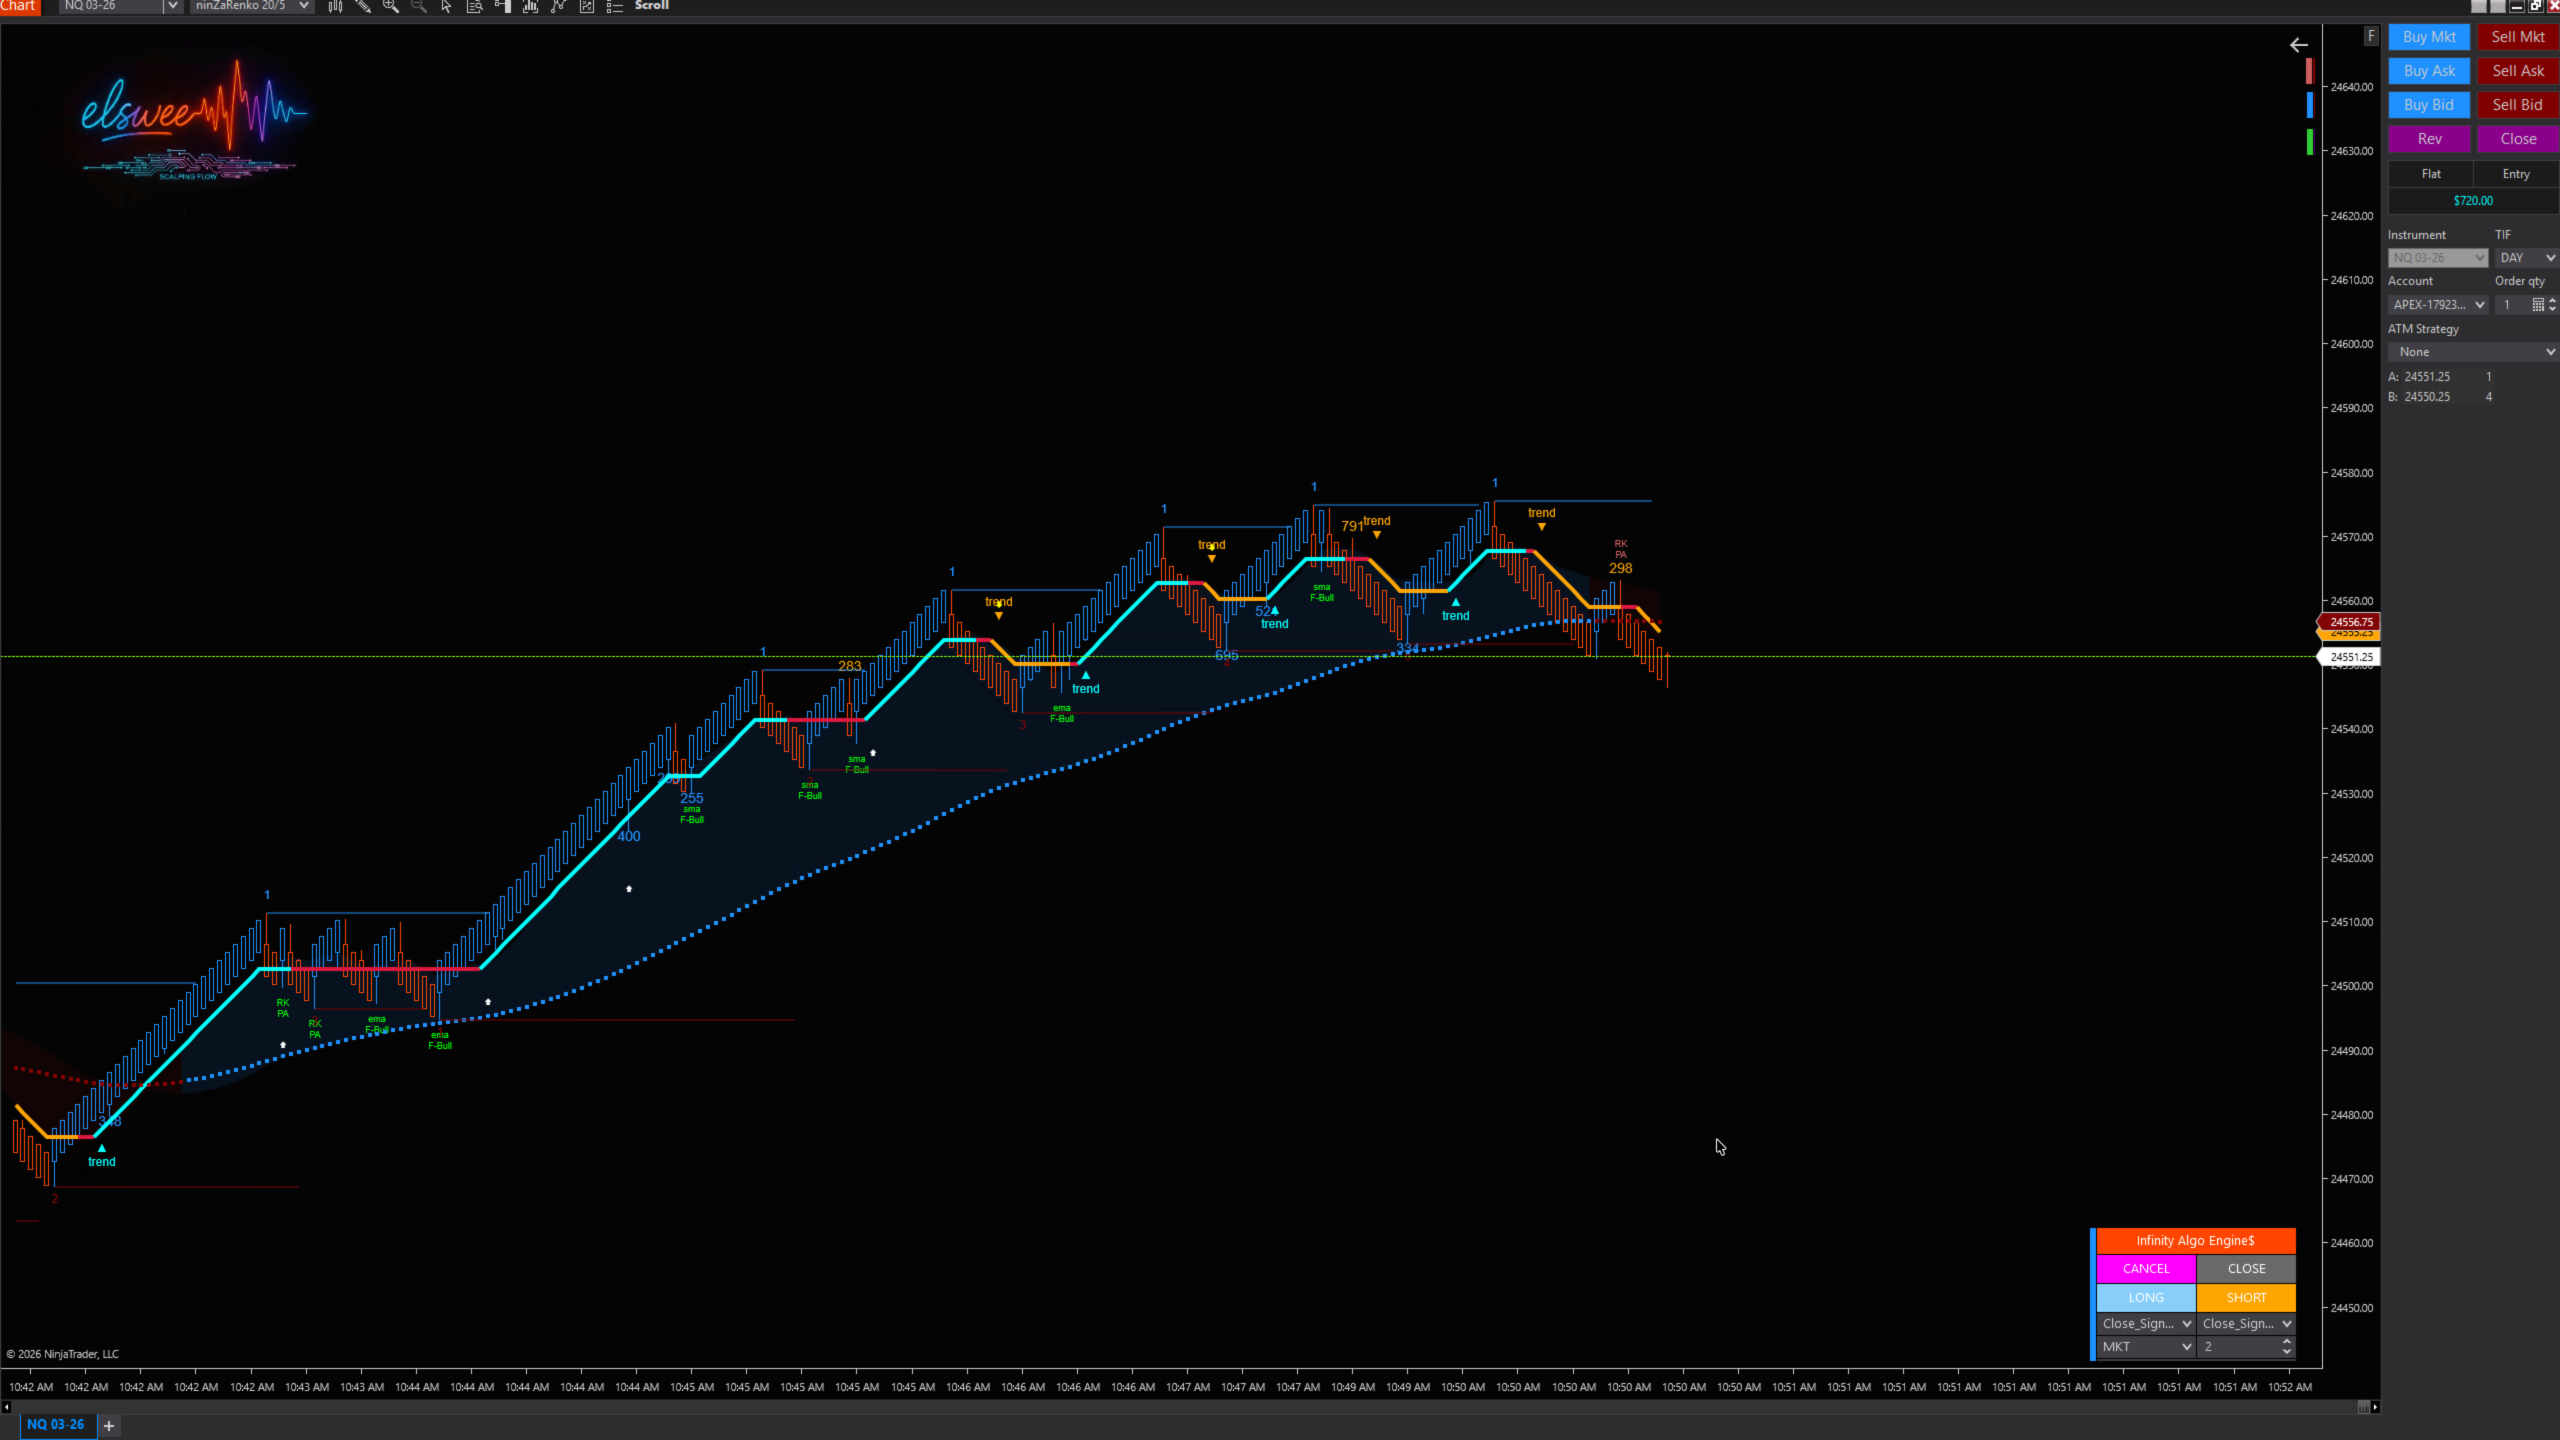
Task: Open the ATM Strategy None dropdown
Action: click(x=2471, y=352)
